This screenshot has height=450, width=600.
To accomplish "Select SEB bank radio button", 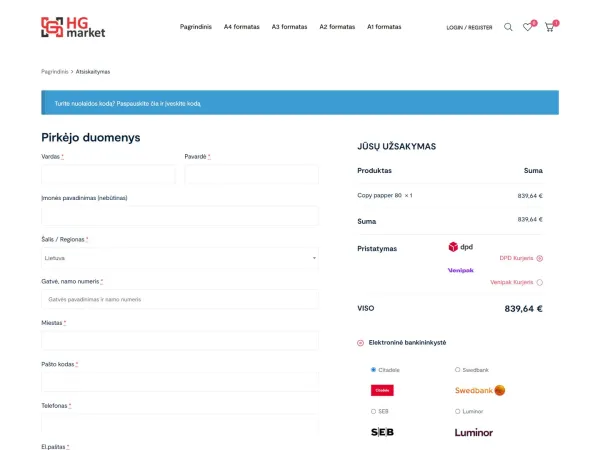I will click(373, 411).
